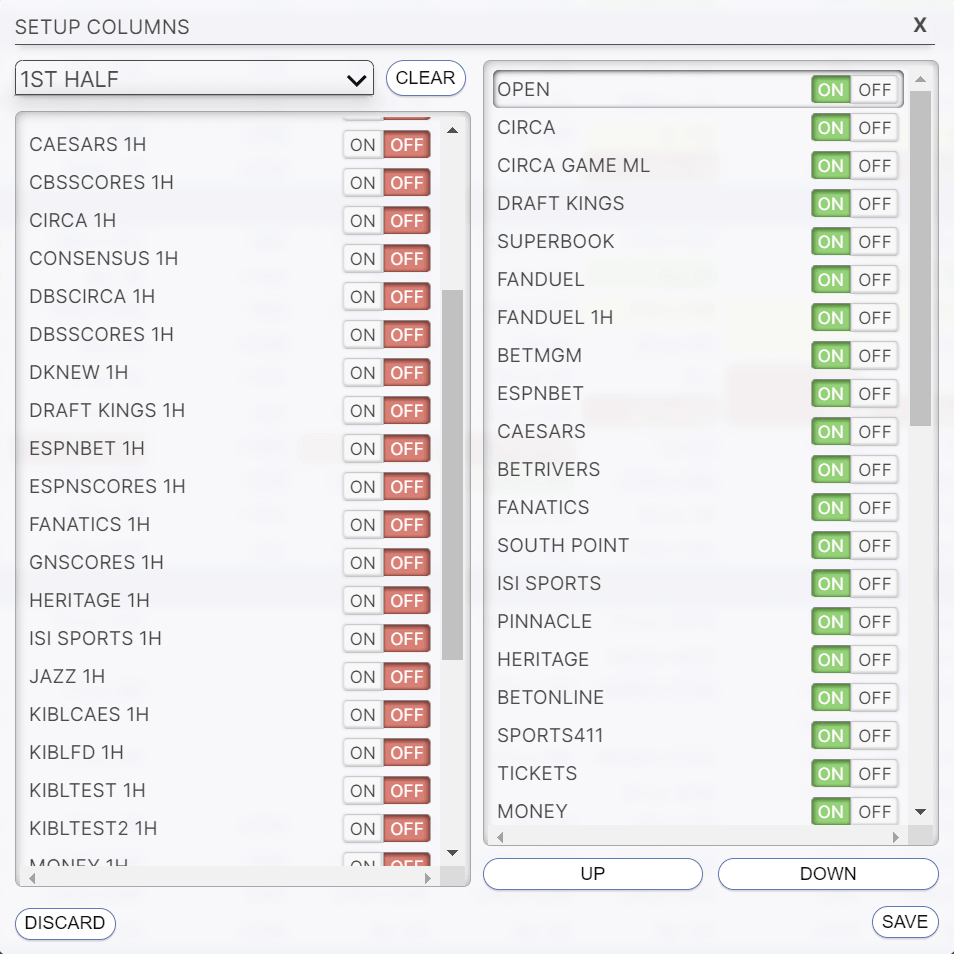The height and width of the screenshot is (954, 954).
Task: Disable the BETRIVERS column
Action: (874, 470)
